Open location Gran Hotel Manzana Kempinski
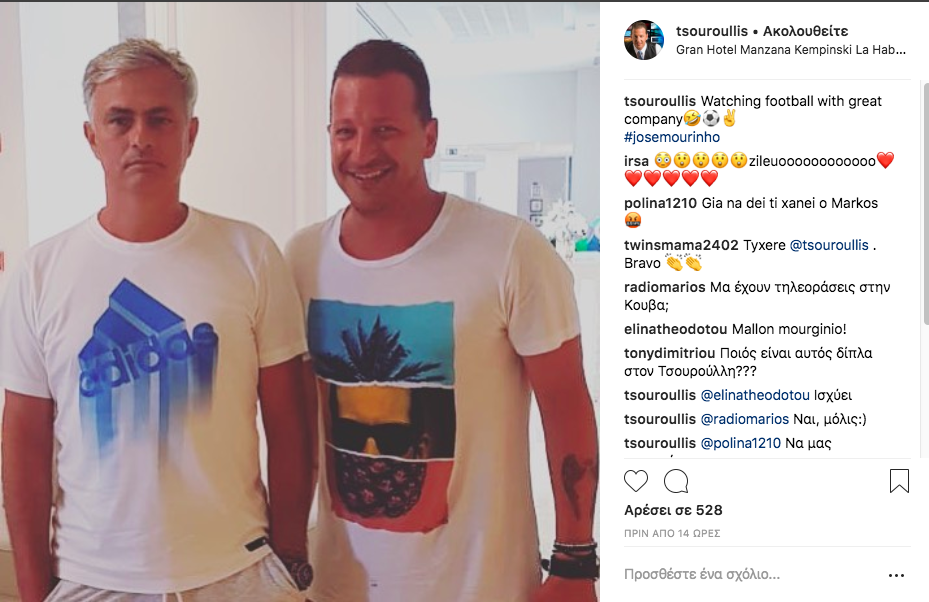 point(791,50)
